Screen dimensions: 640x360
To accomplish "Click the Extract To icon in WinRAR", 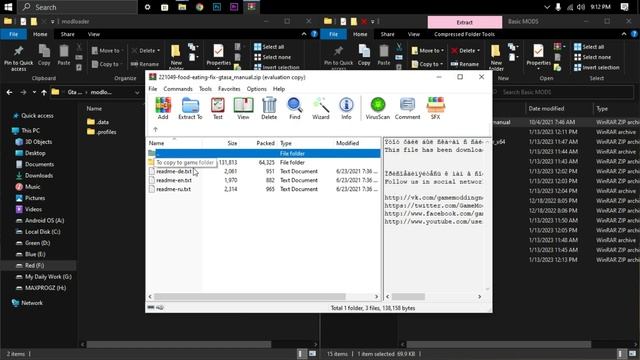I will [190, 108].
